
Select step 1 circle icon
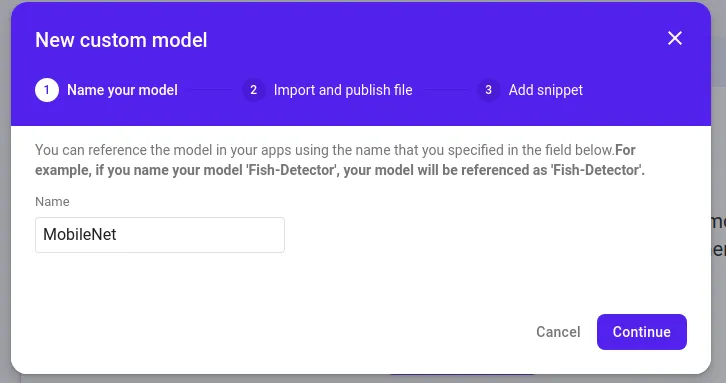click(47, 90)
